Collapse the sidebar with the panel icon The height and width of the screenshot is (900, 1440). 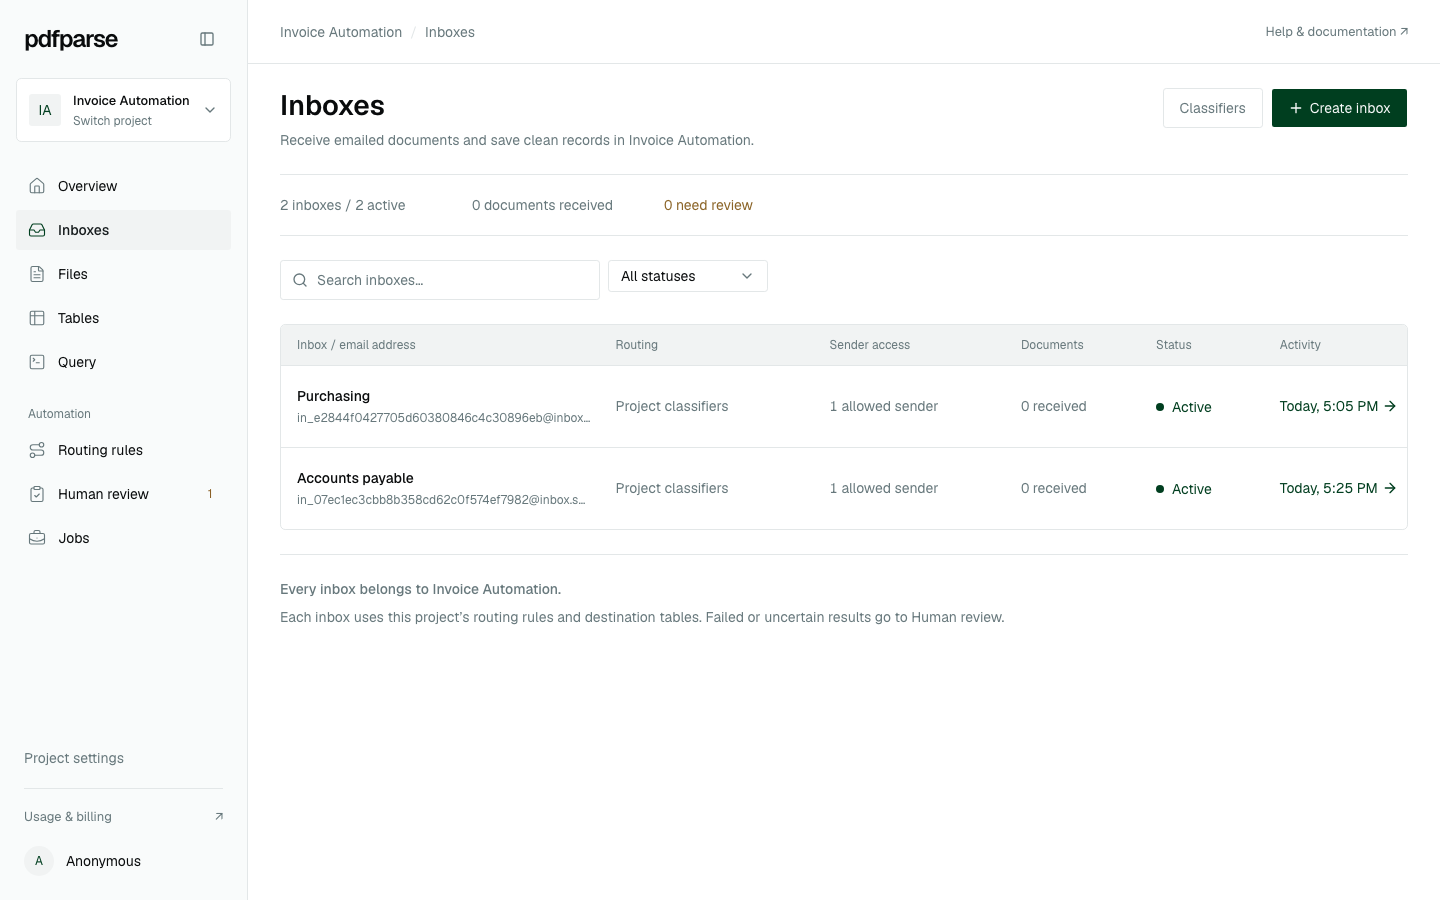(207, 39)
